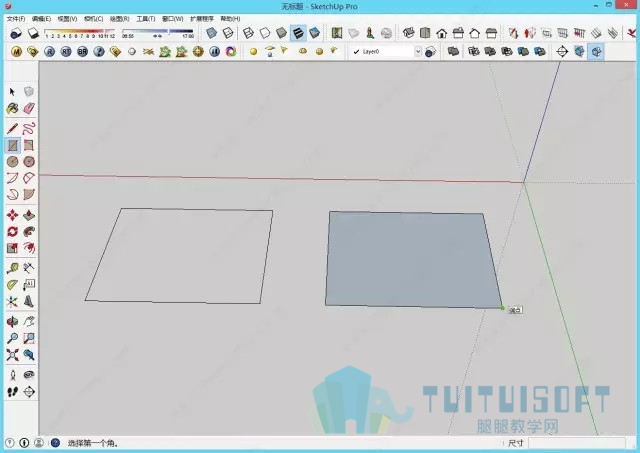Select the Pie arc tool
This screenshot has height=453, width=640.
[x=29, y=195]
